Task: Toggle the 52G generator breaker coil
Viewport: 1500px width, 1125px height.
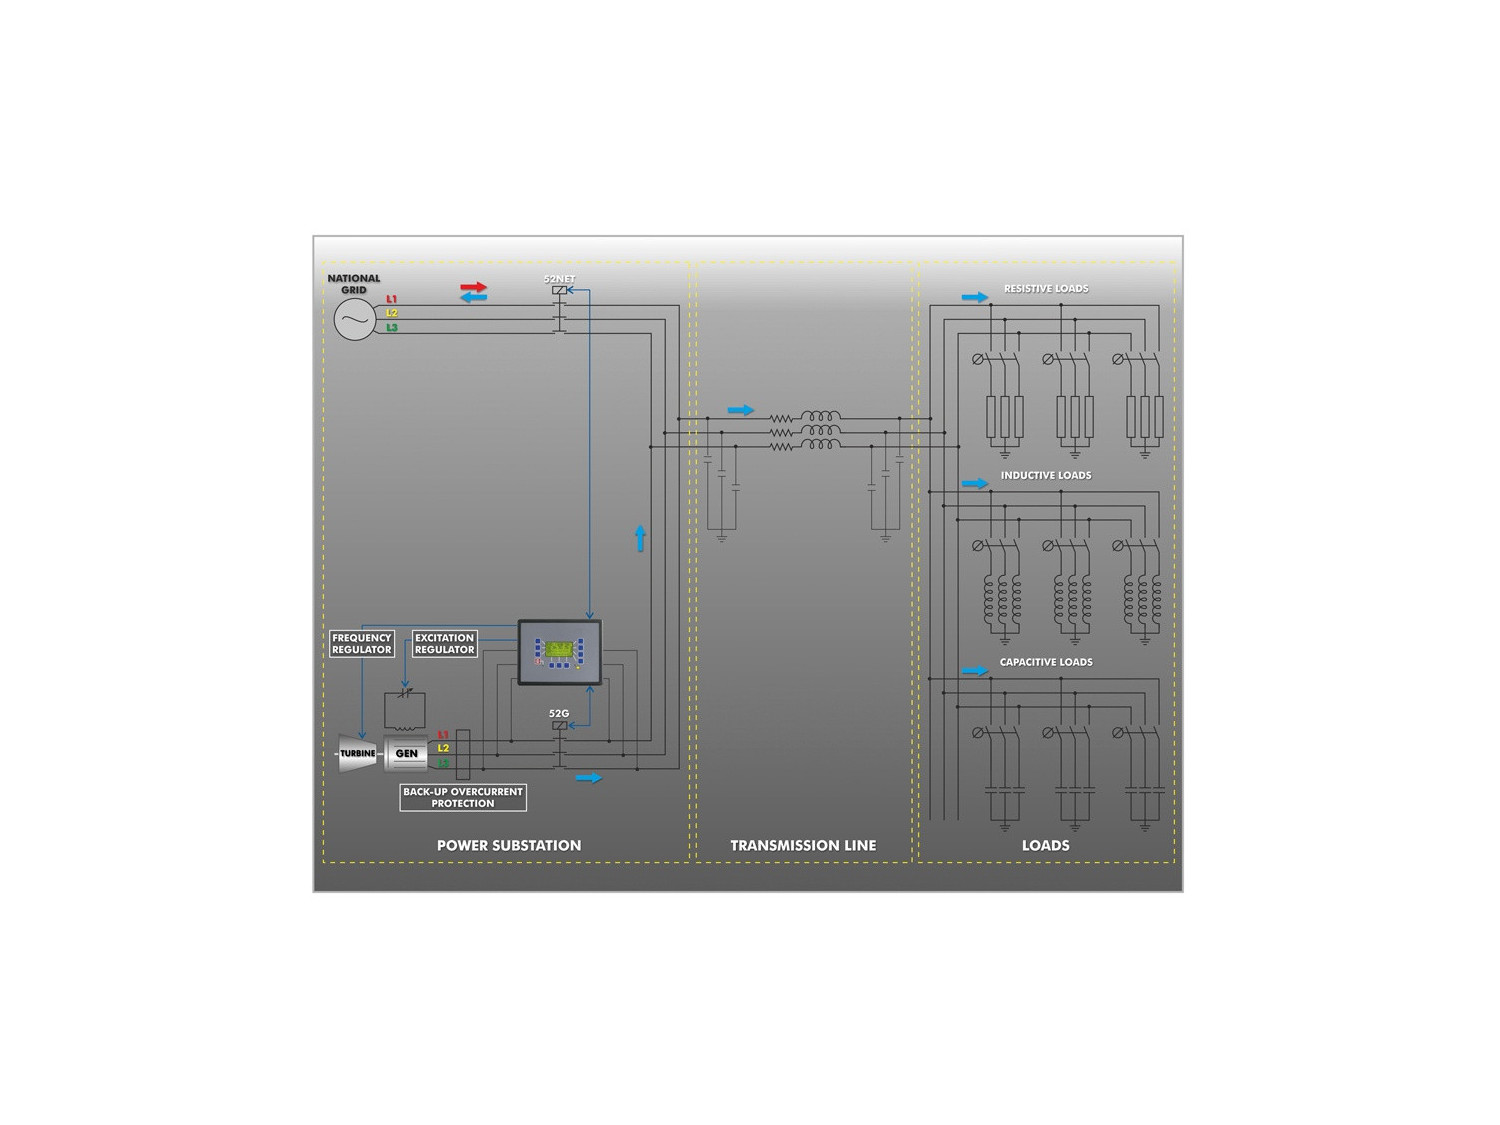Action: click(x=559, y=726)
